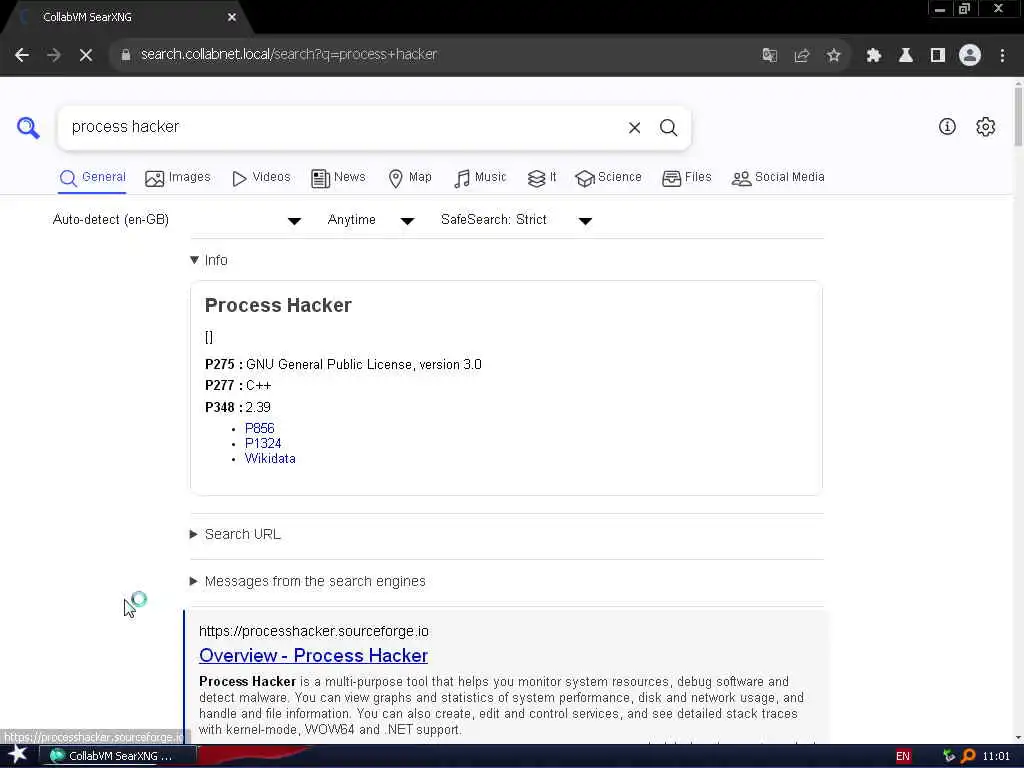
Task: Click the EN language indicator
Action: [x=903, y=756]
